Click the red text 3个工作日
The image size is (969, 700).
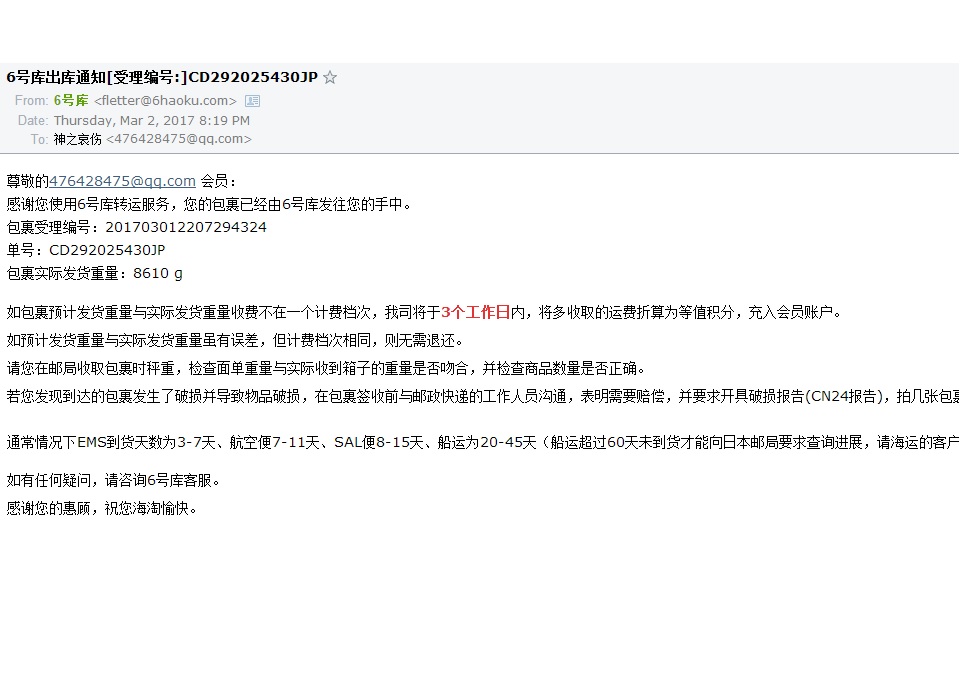[475, 312]
